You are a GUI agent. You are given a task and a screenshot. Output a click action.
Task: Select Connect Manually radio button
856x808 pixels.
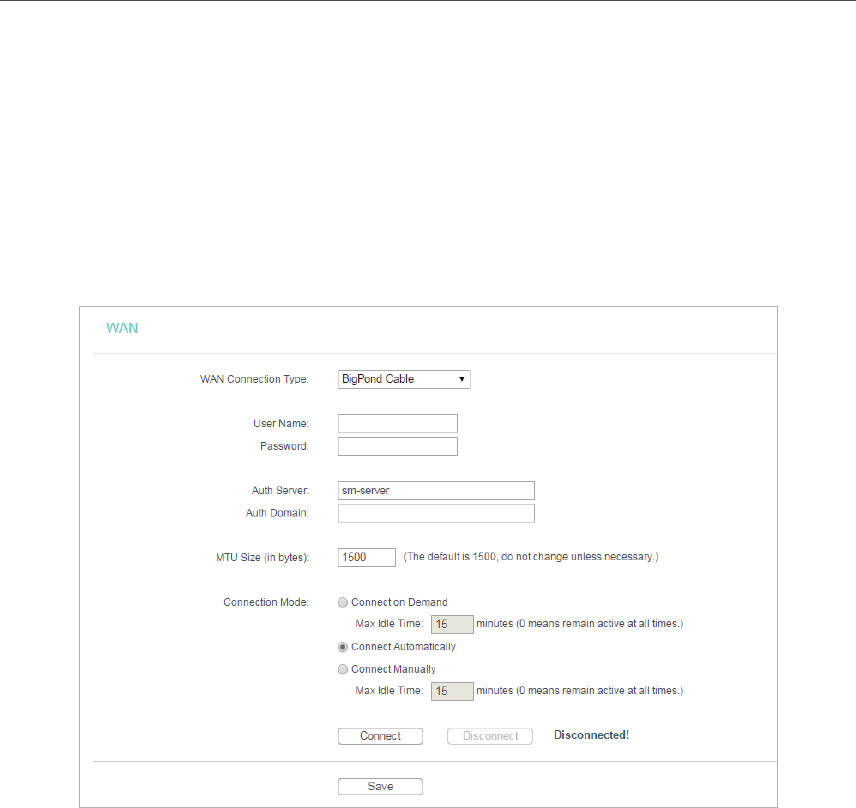343,669
